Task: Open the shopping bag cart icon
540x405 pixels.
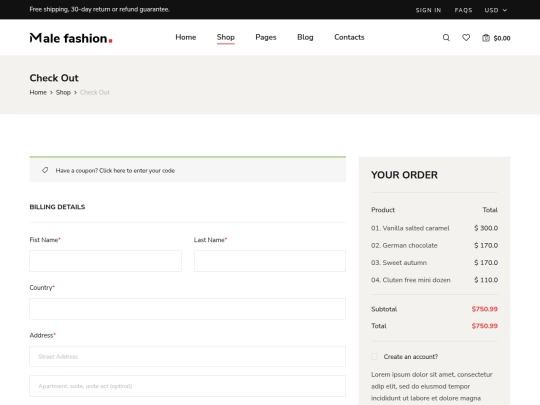Action: [486, 38]
